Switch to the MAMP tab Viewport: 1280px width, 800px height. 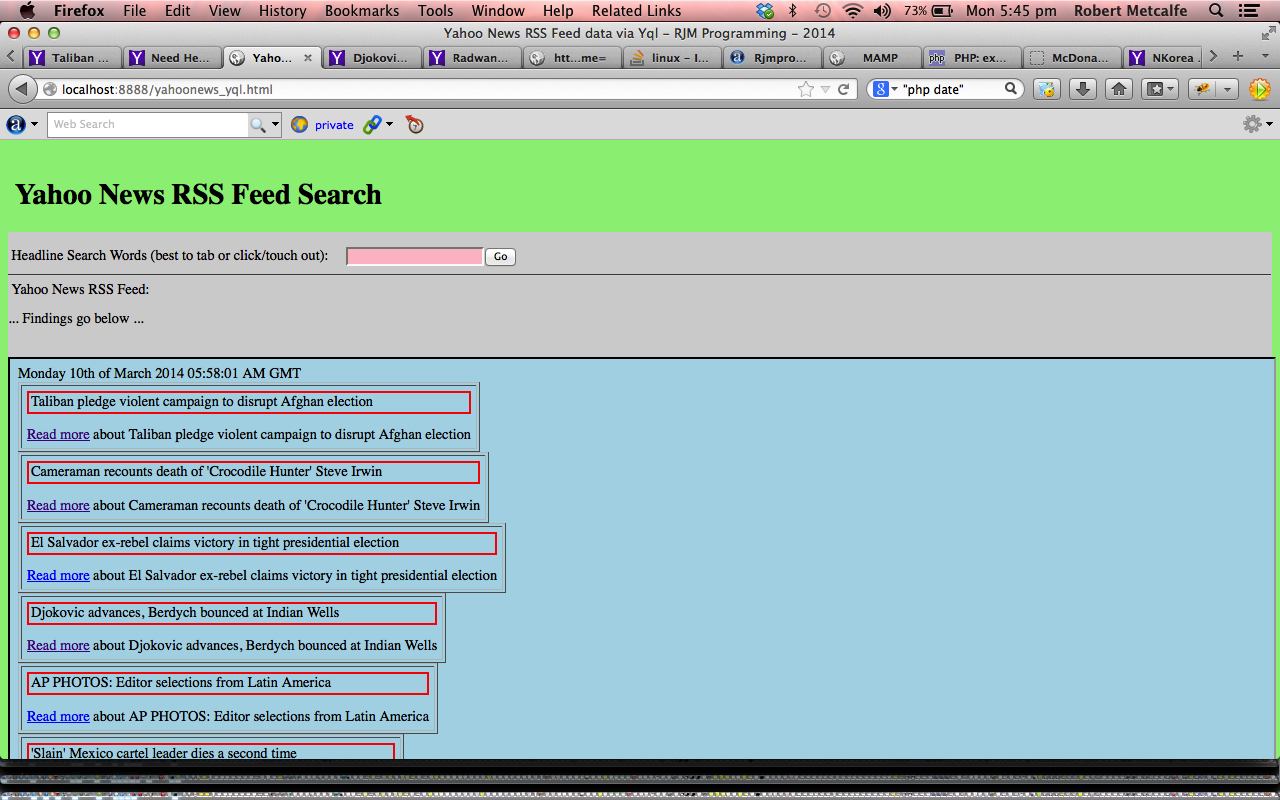pyautogui.click(x=872, y=58)
